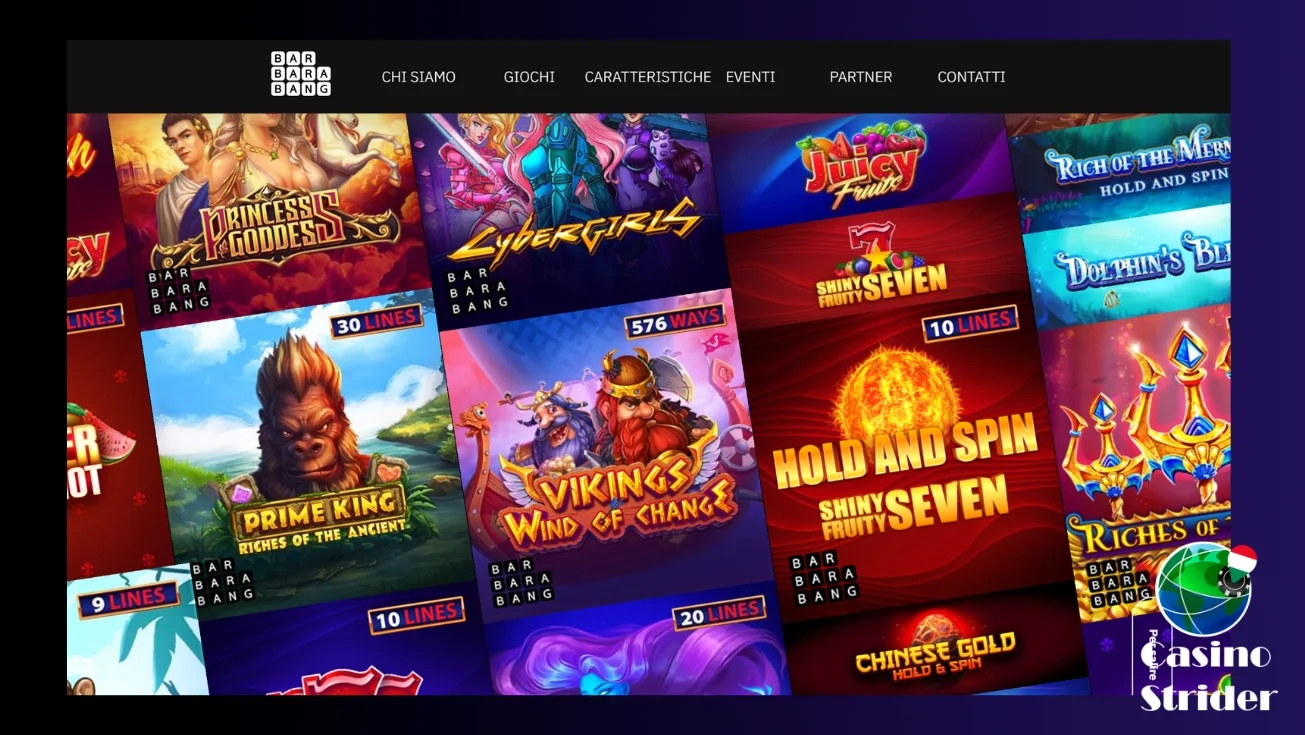Click the 30 LINES badge on Prime King

377,322
